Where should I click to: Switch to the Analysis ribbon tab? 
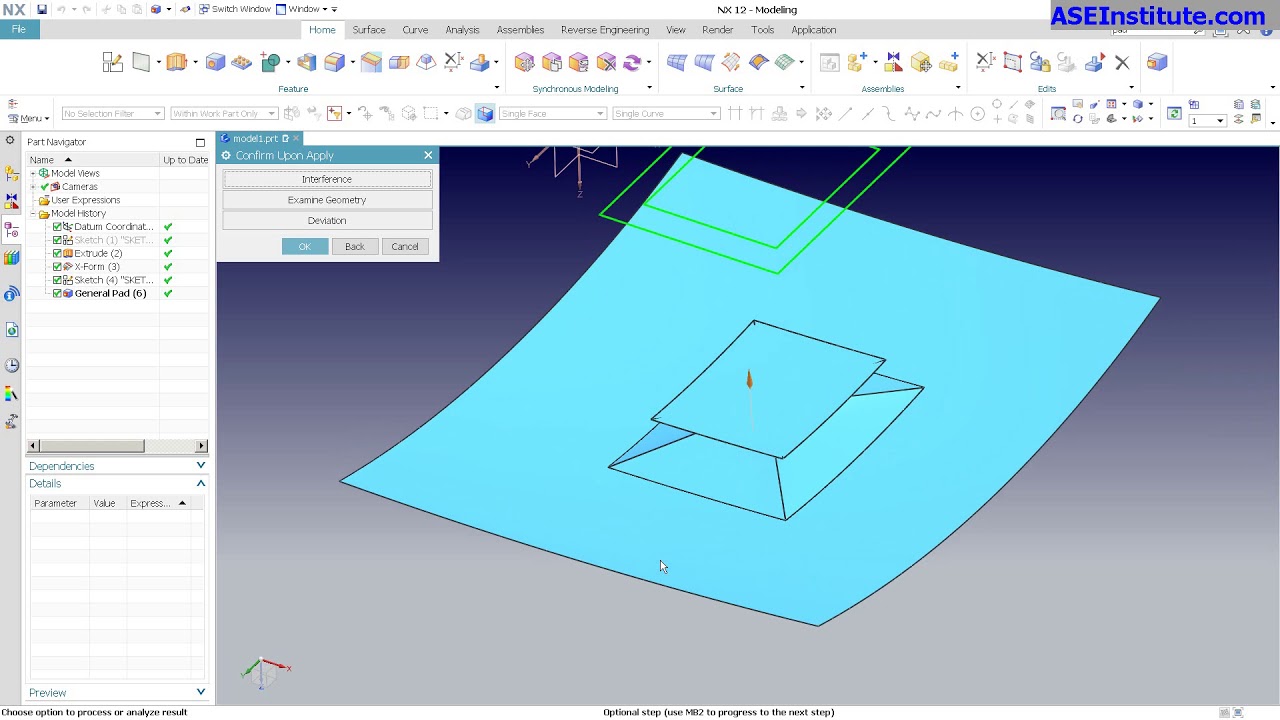click(462, 30)
